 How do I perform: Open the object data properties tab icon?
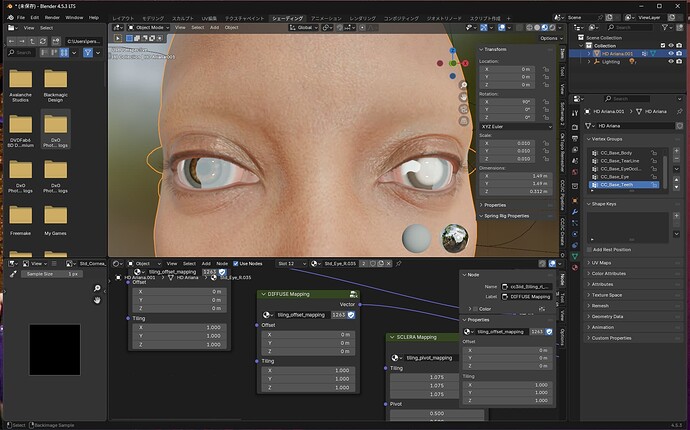pyautogui.click(x=575, y=256)
